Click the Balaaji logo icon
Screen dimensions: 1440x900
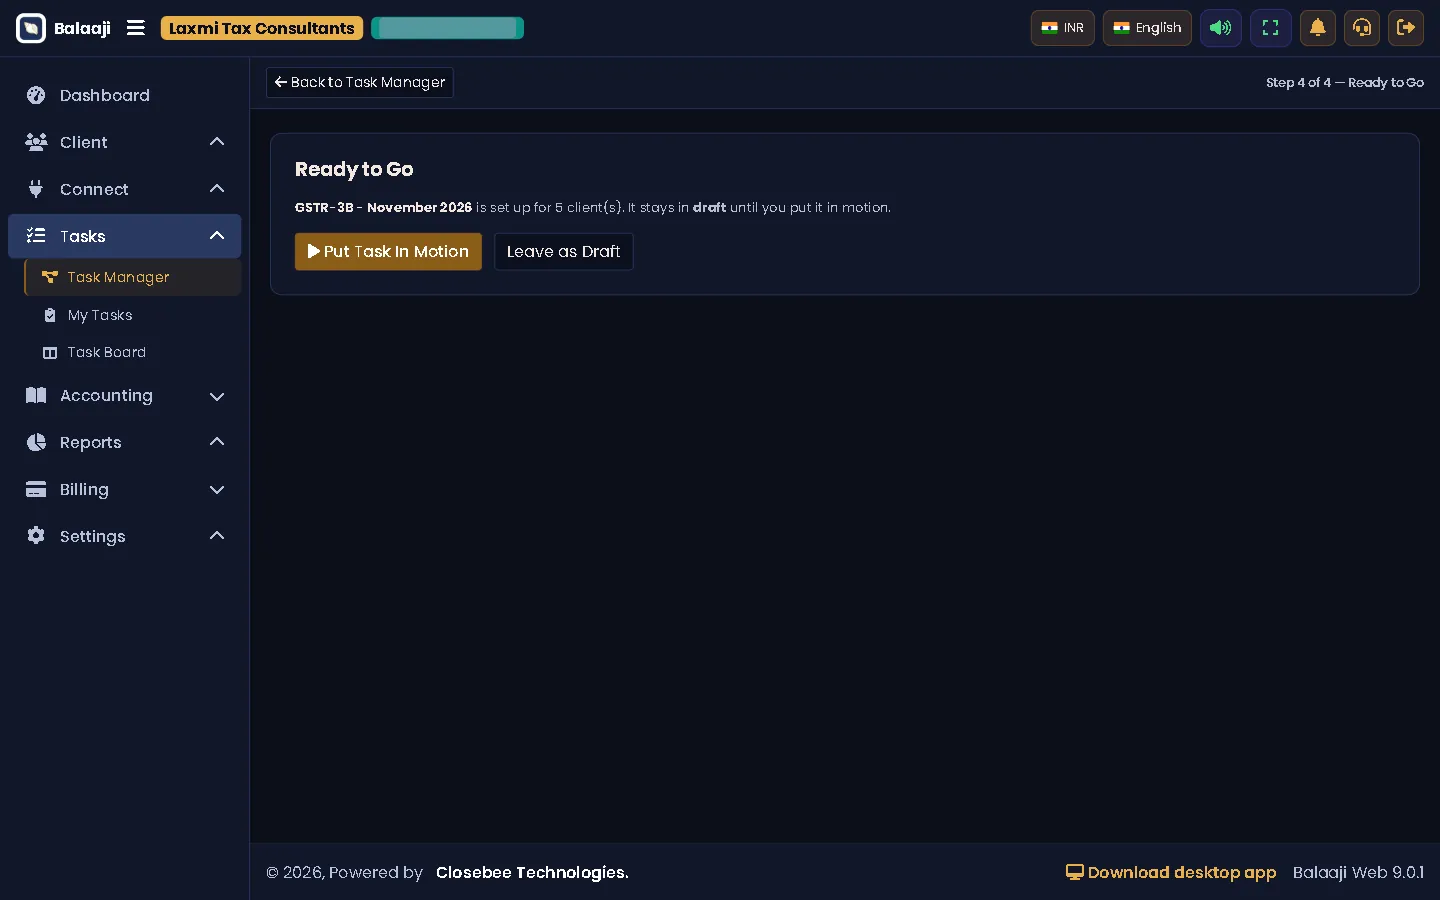[x=31, y=28]
